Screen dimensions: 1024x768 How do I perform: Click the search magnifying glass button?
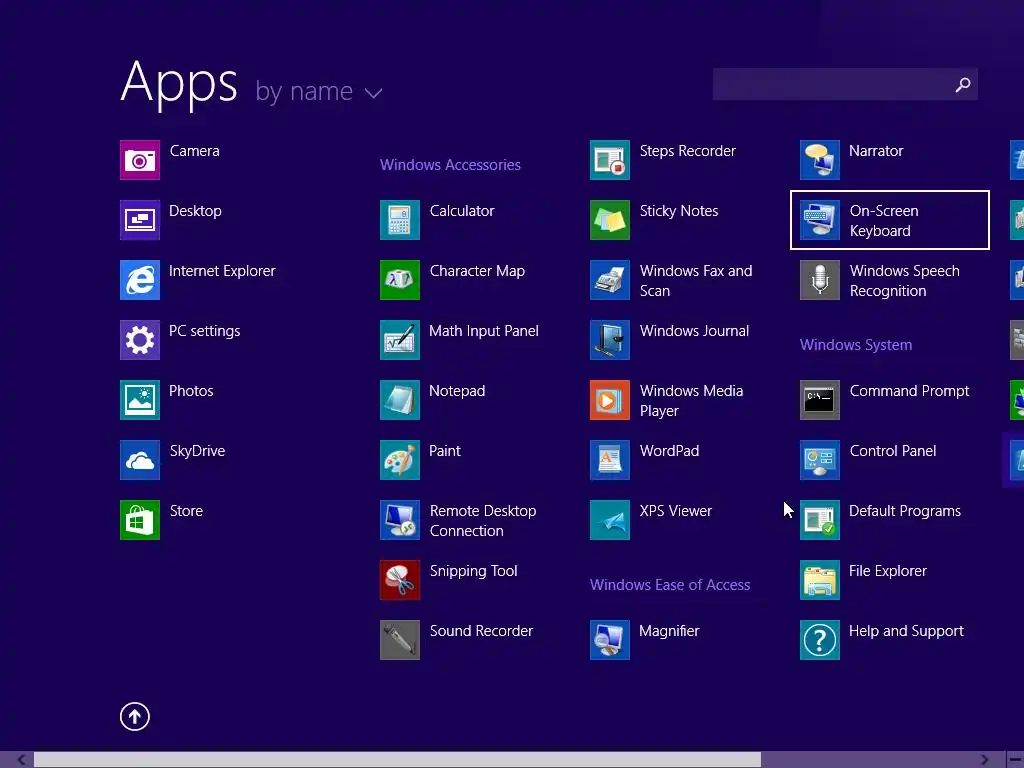(x=963, y=84)
